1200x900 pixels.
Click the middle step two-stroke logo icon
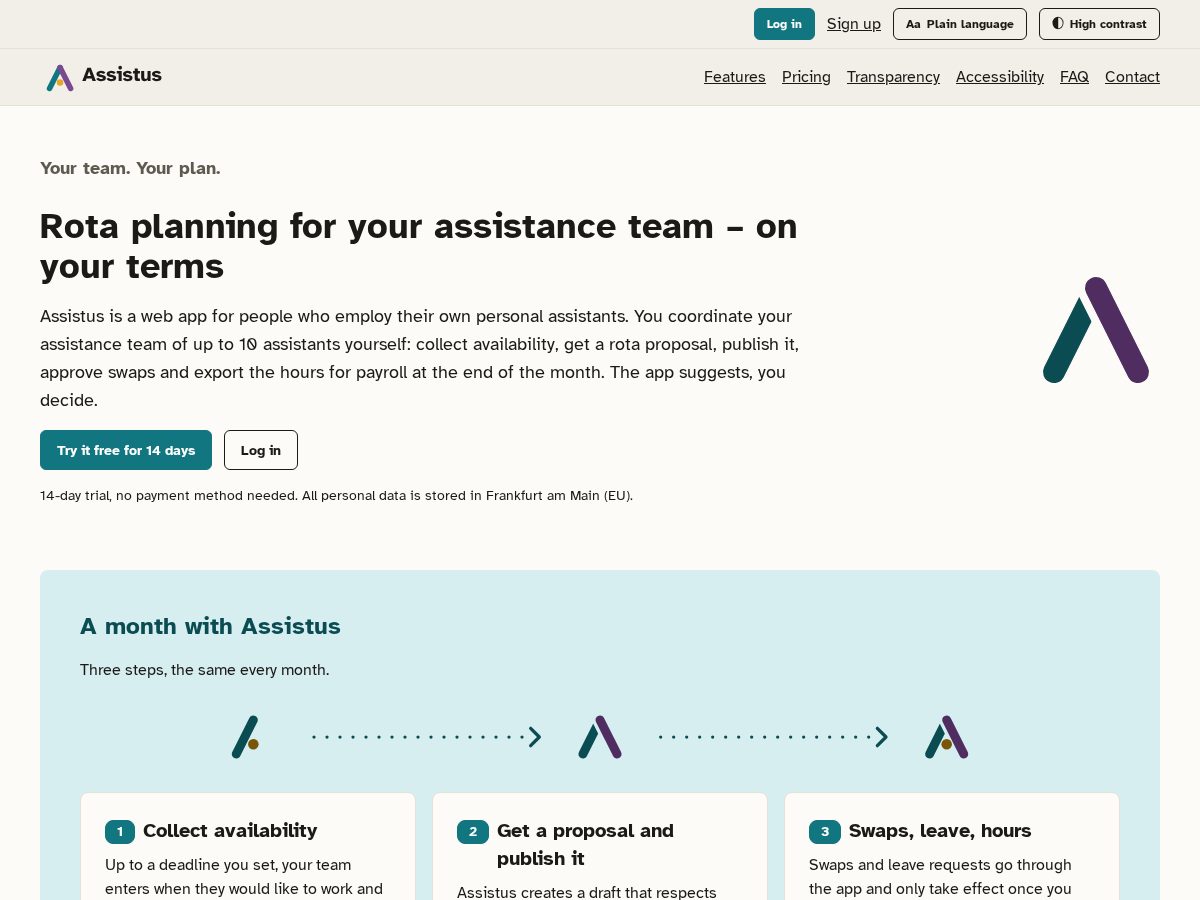click(x=600, y=737)
